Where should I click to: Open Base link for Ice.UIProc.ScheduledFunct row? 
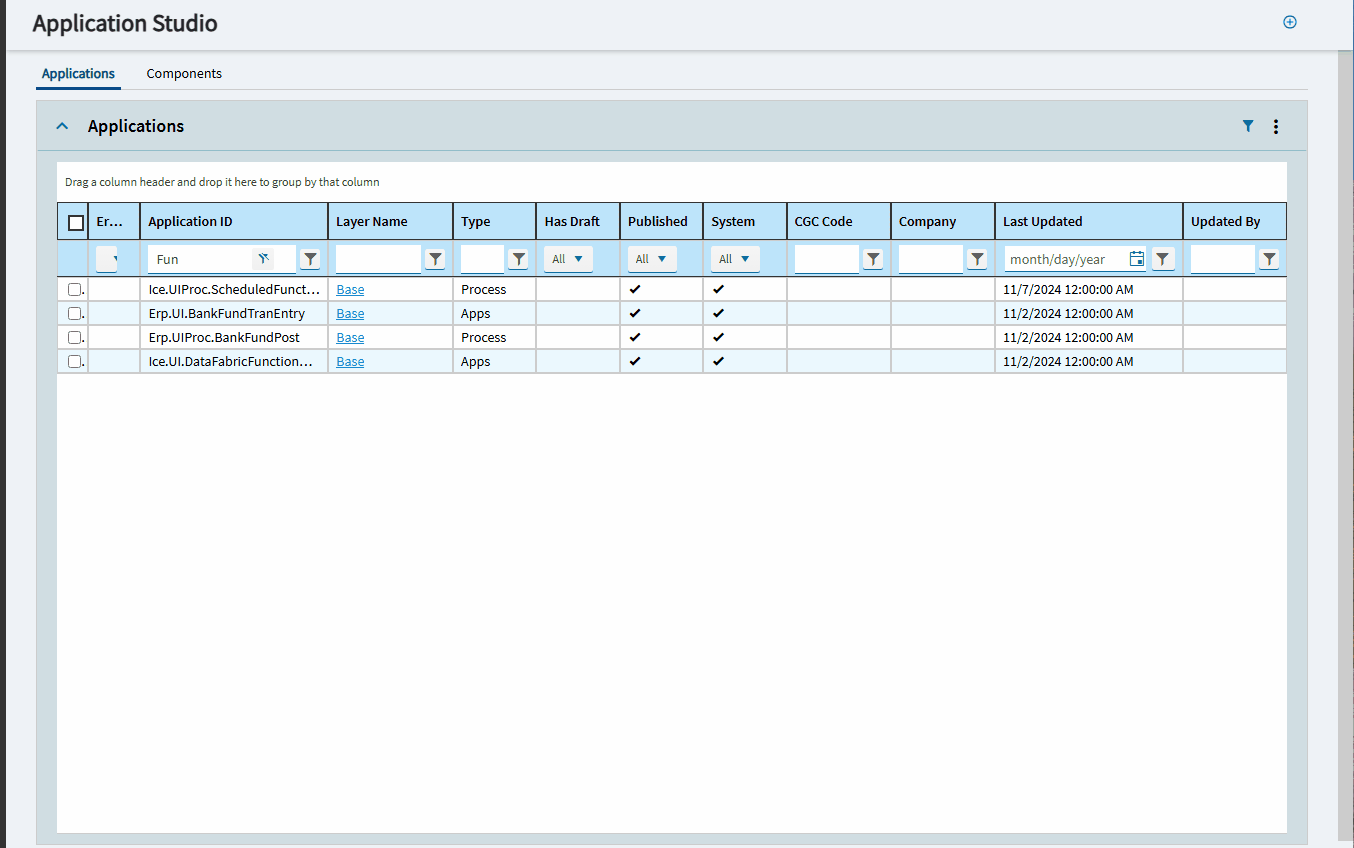point(350,289)
